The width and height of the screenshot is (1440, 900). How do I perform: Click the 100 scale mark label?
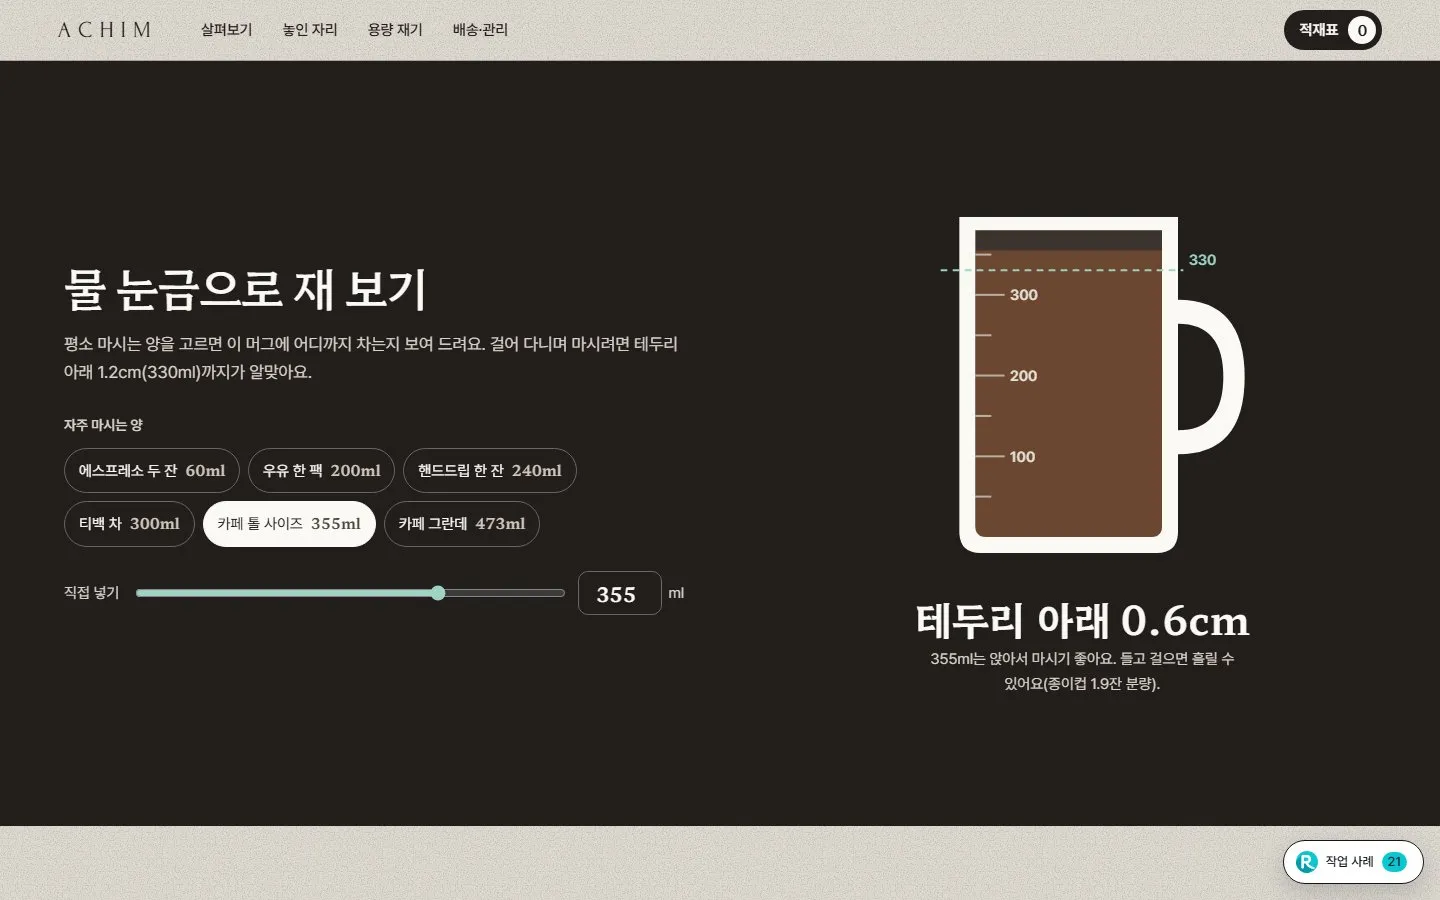(x=1022, y=457)
